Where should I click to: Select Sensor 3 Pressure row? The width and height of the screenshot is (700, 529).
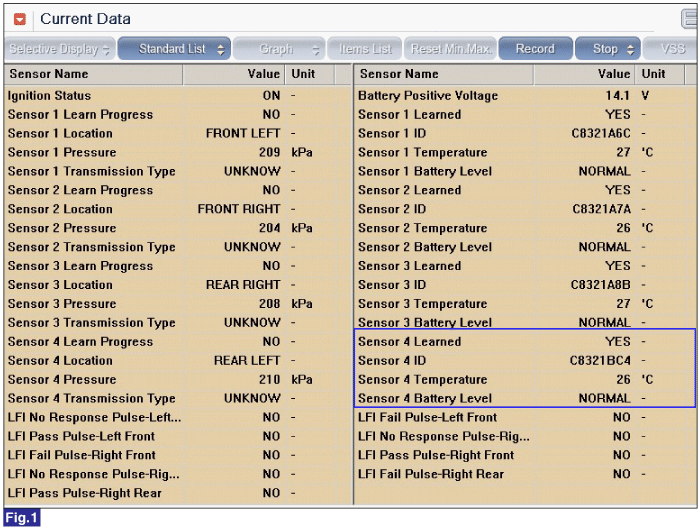[x=179, y=304]
